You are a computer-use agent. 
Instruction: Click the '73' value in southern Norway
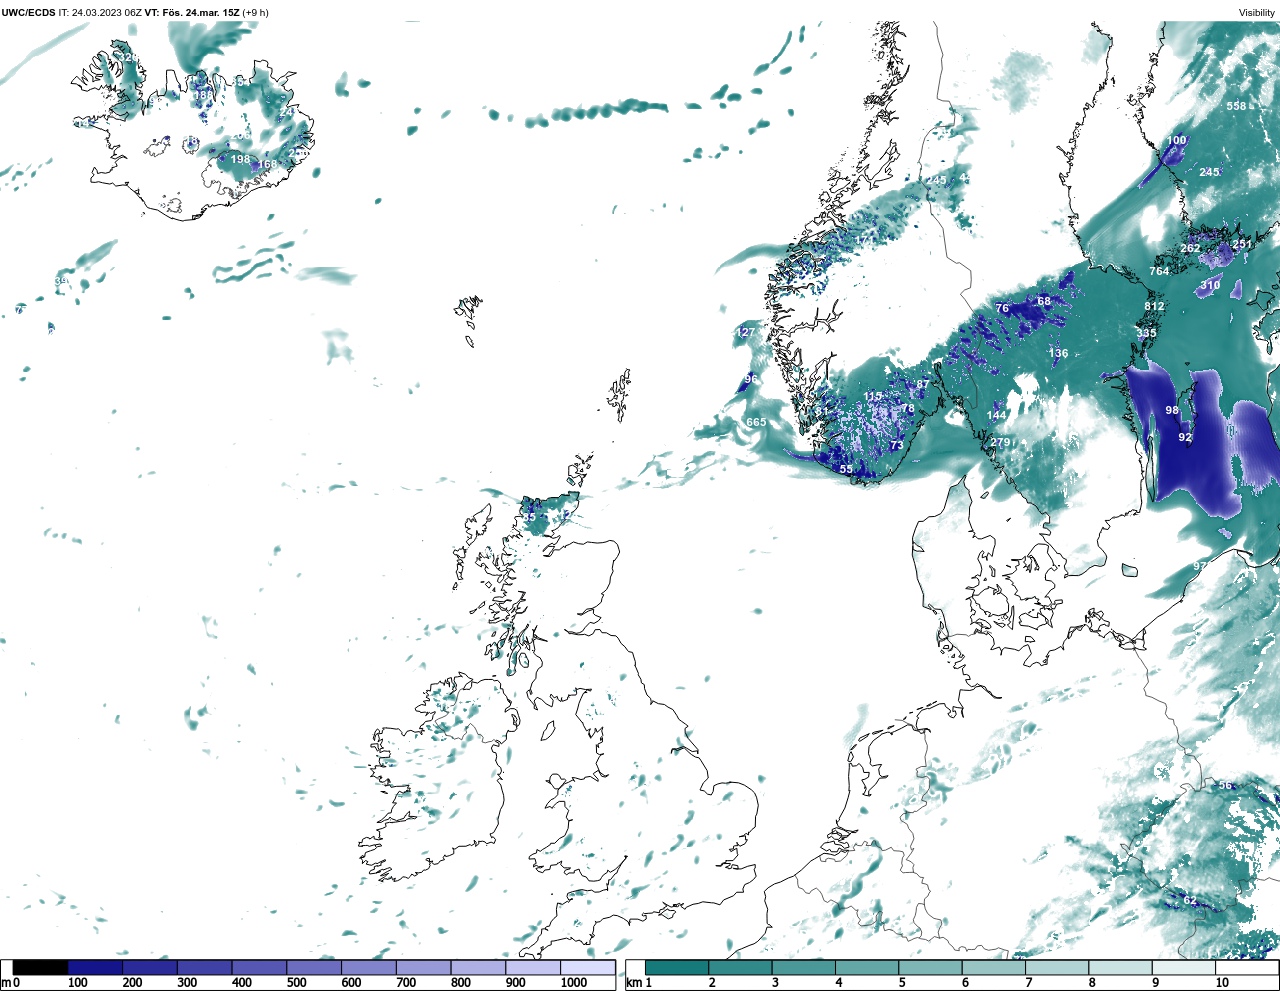(x=897, y=445)
